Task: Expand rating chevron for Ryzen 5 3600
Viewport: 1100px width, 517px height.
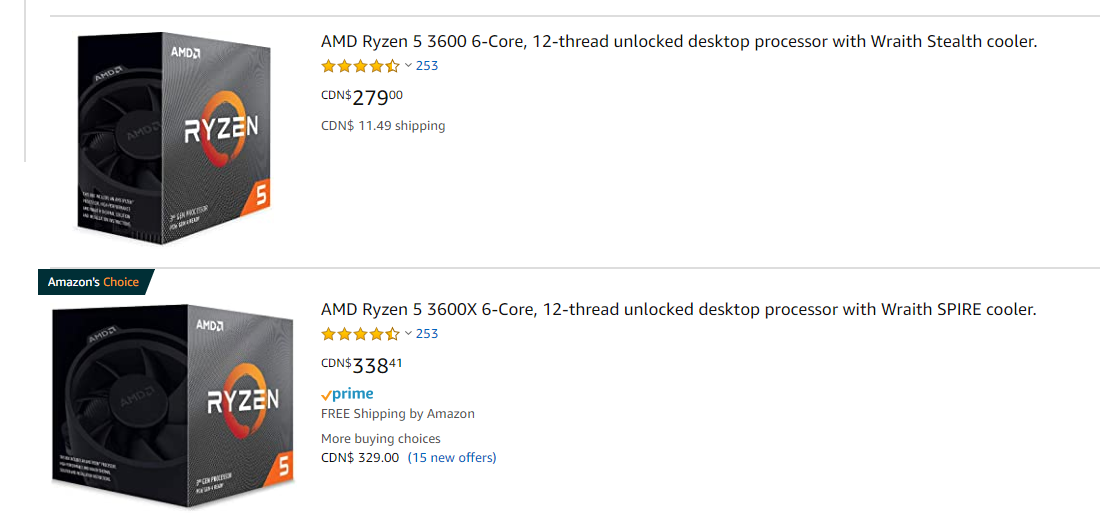Action: tap(408, 66)
